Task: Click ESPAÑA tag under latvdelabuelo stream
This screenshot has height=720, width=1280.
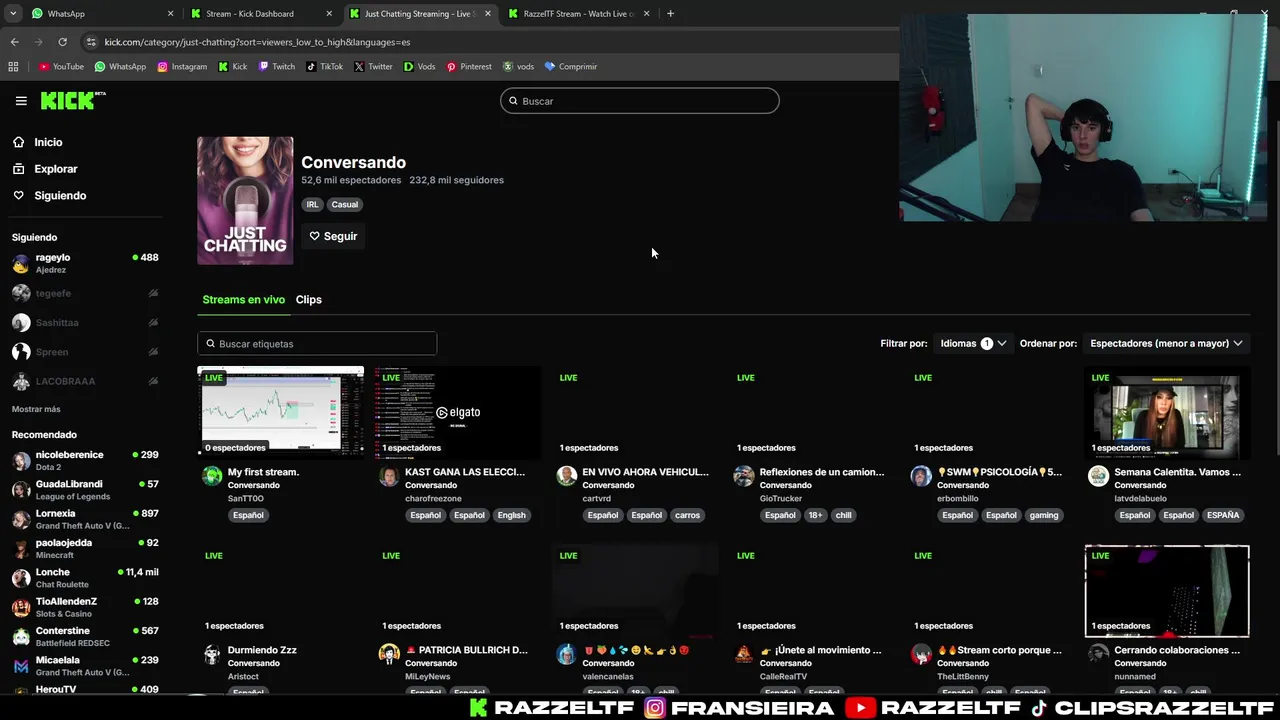Action: click(1222, 515)
